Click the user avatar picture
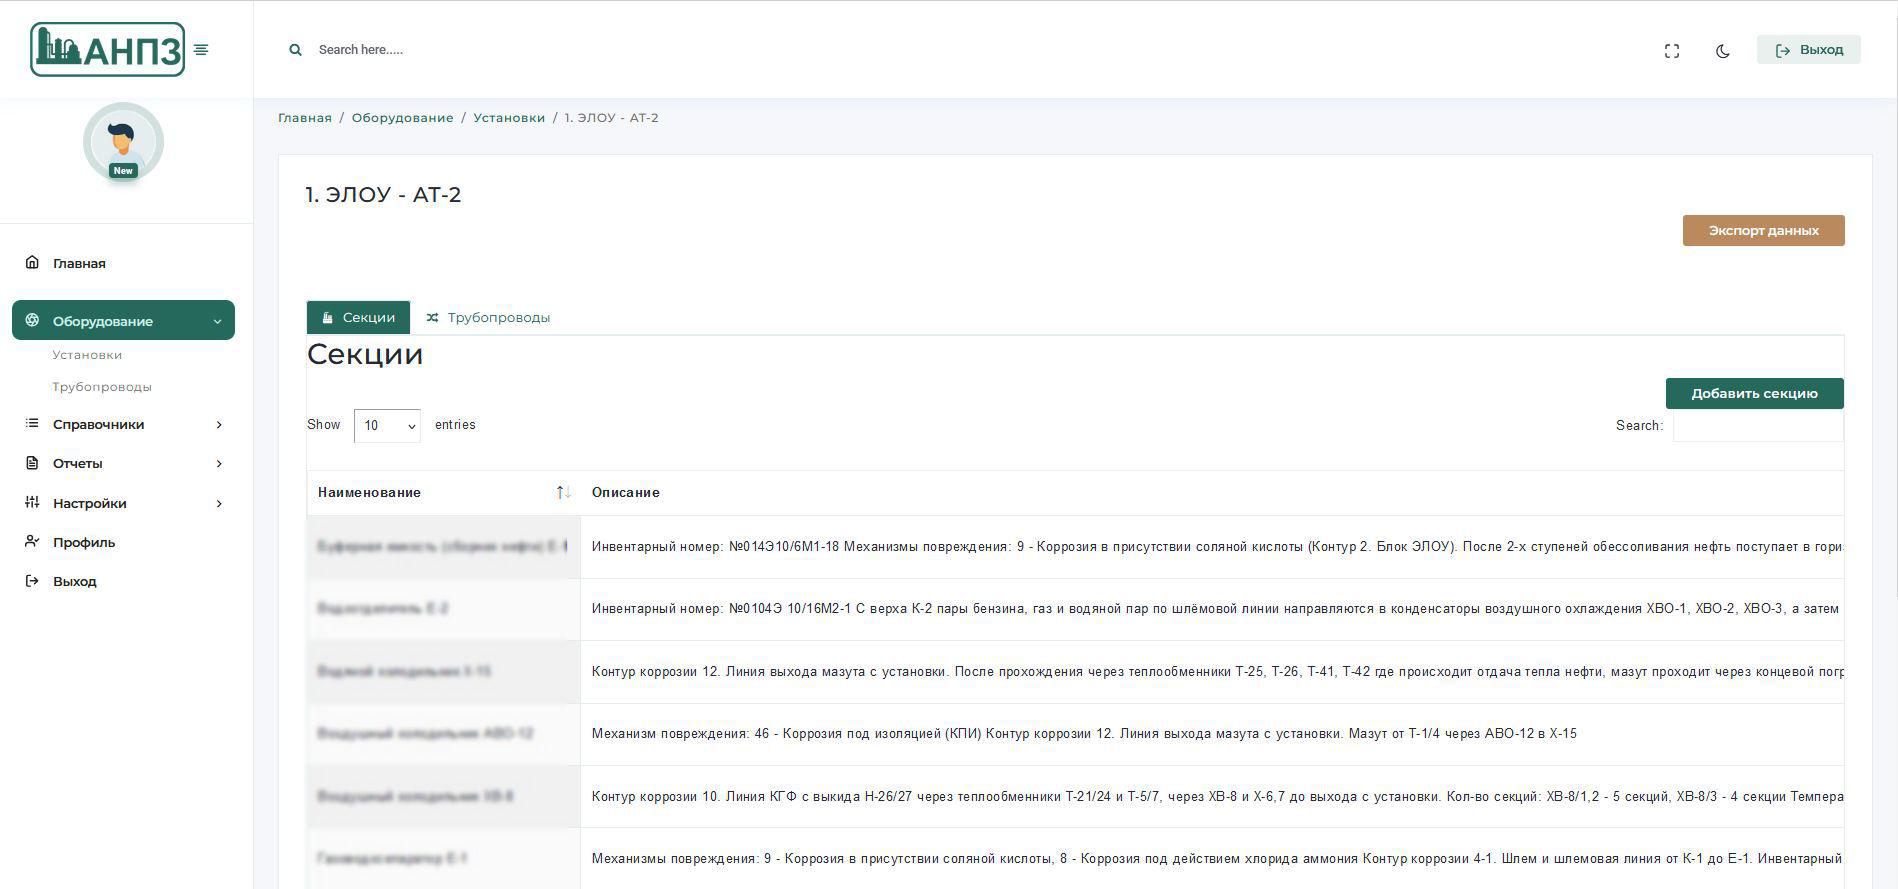The width and height of the screenshot is (1898, 889). pyautogui.click(x=123, y=142)
